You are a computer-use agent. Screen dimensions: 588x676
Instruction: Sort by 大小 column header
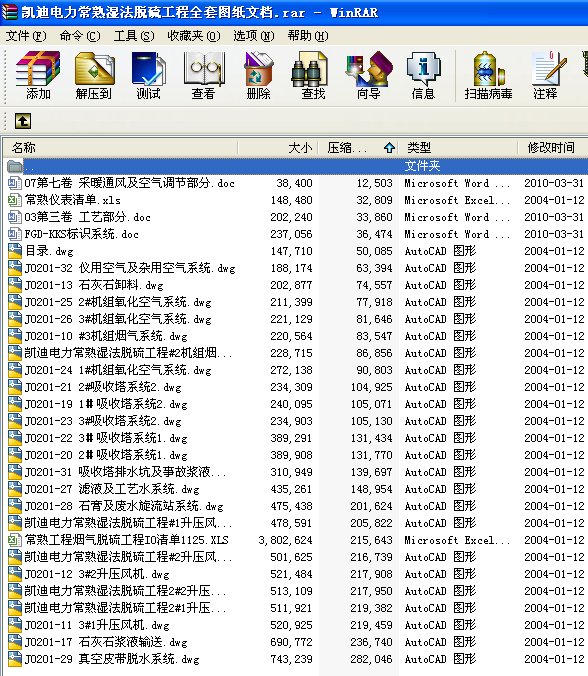pos(278,148)
